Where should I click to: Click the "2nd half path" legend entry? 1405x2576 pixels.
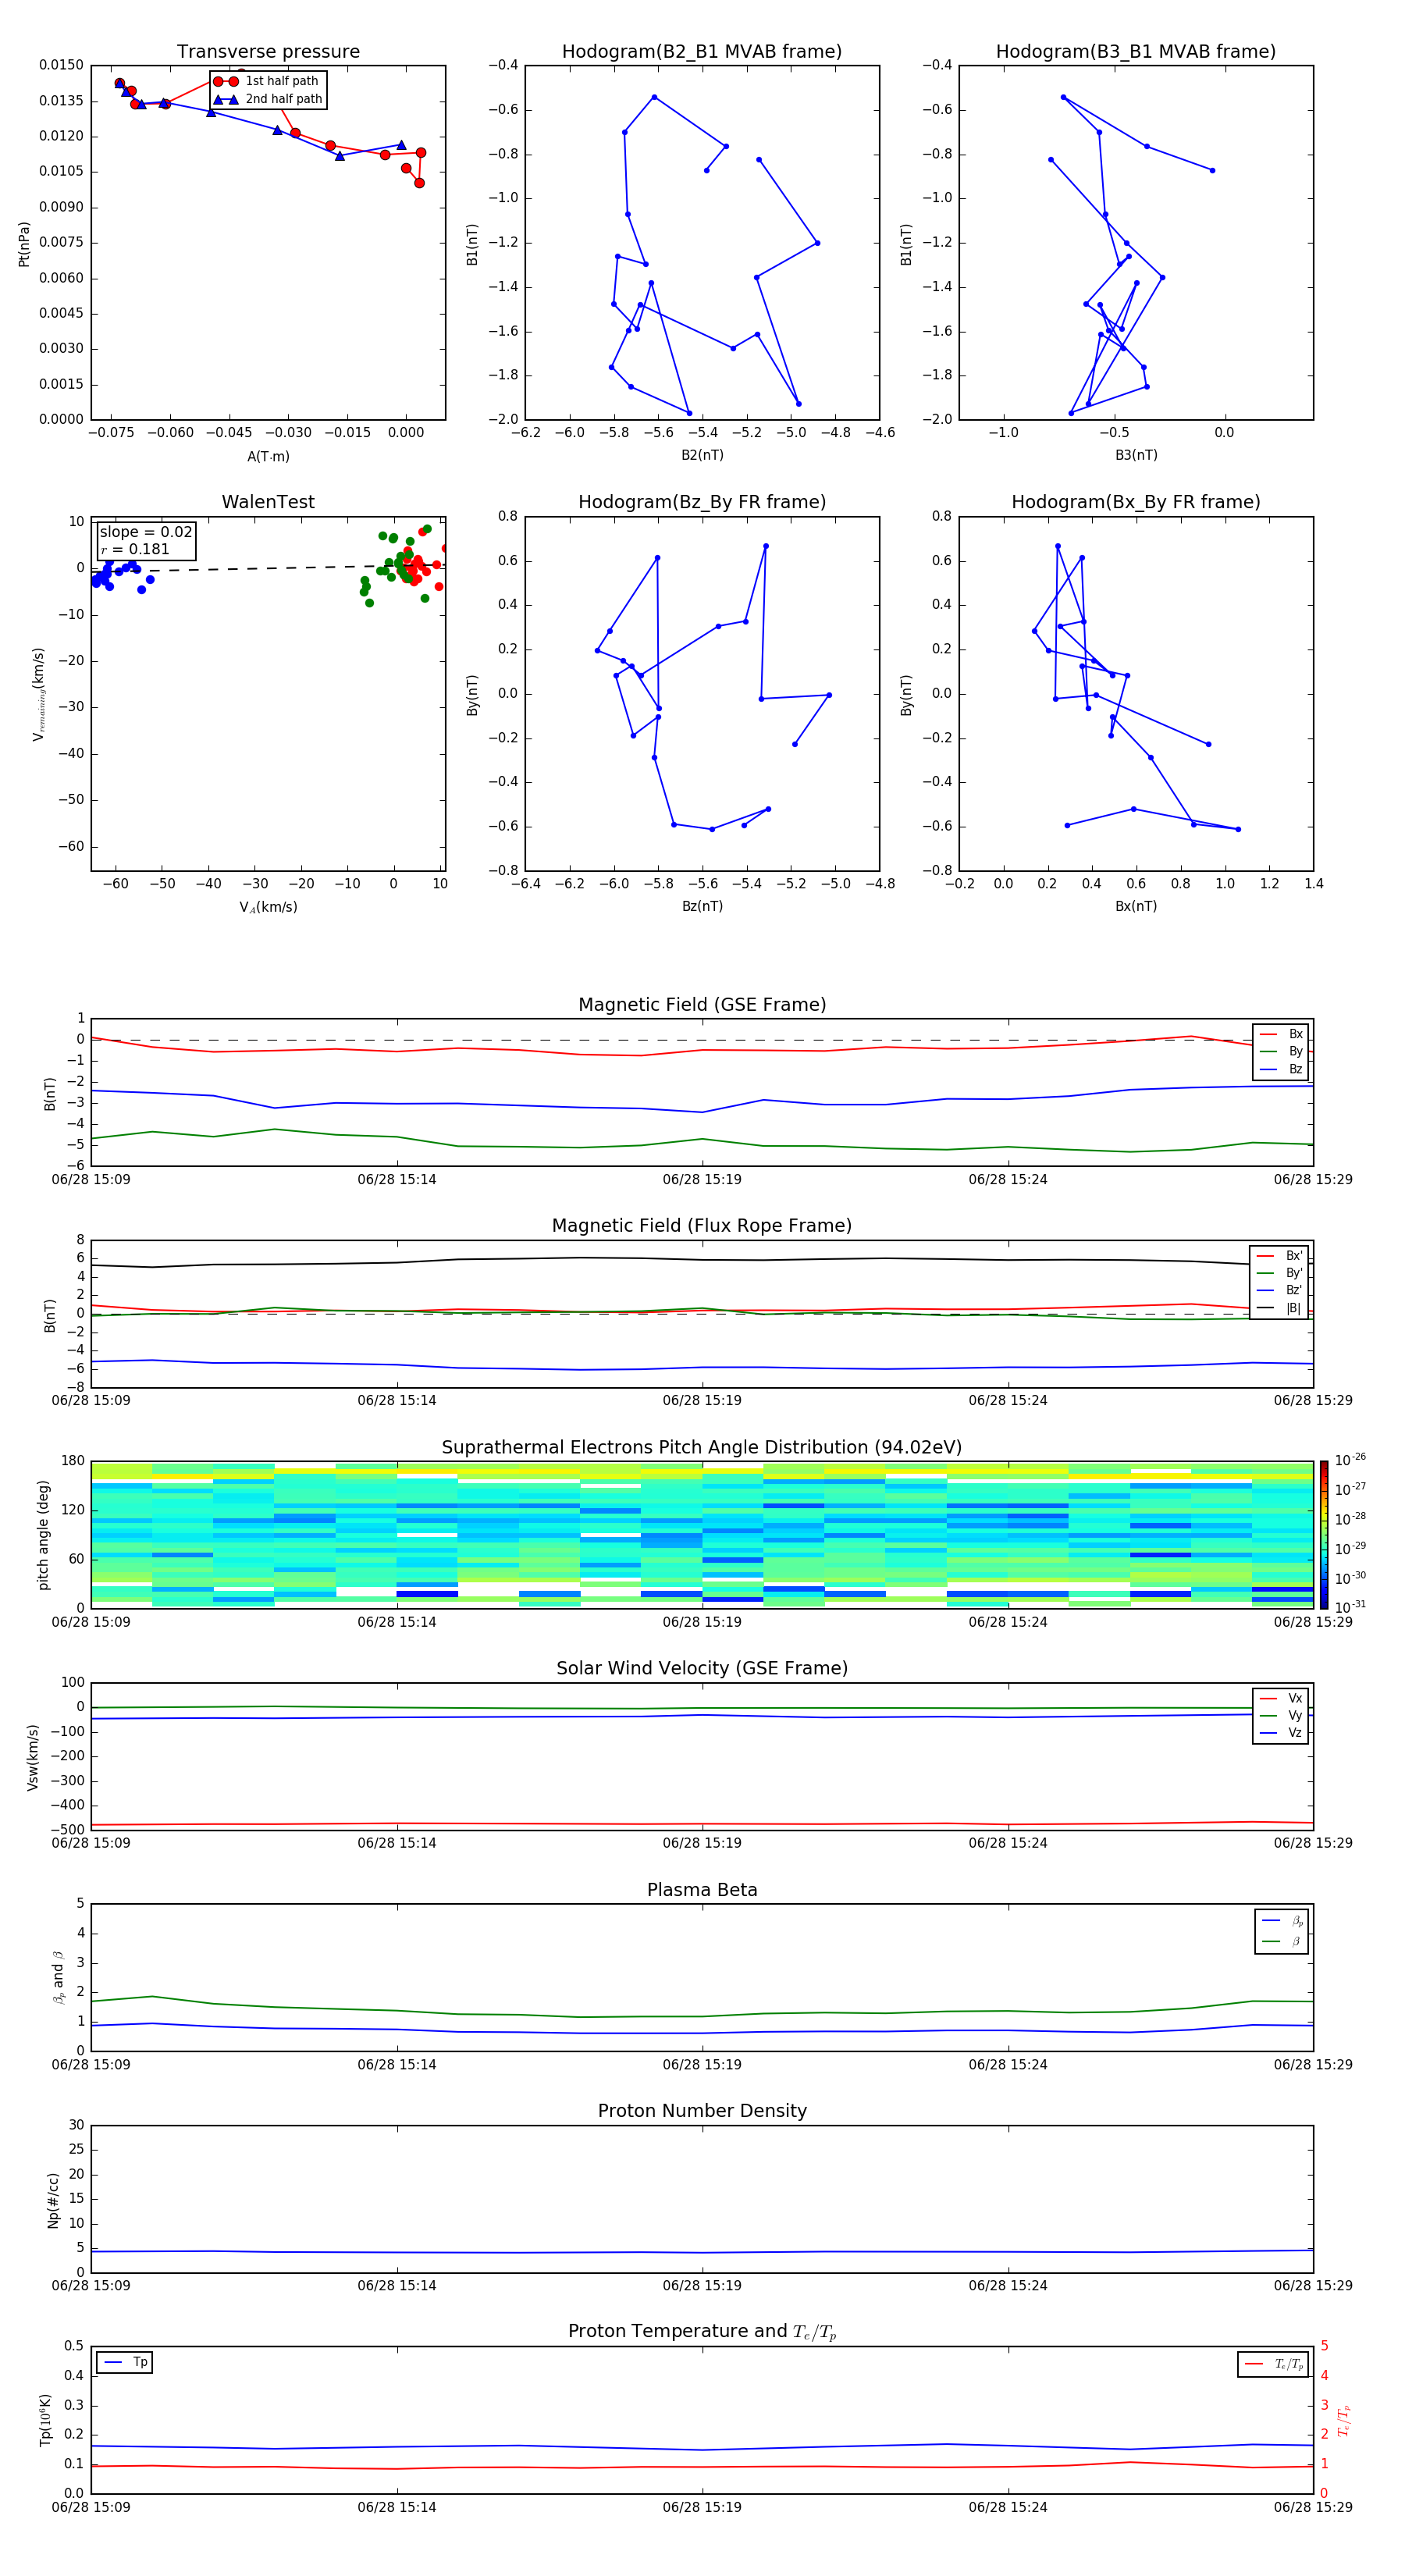pyautogui.click(x=268, y=99)
